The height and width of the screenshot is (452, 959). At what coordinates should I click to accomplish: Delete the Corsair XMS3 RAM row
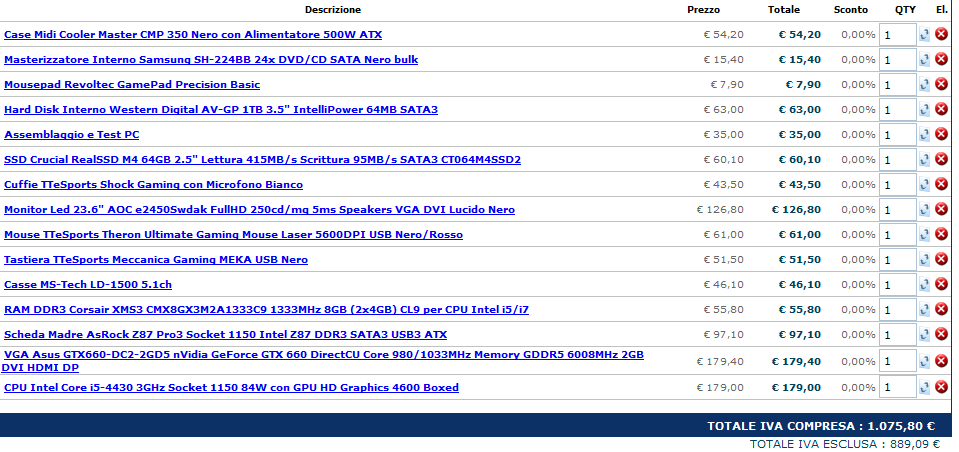point(941,309)
